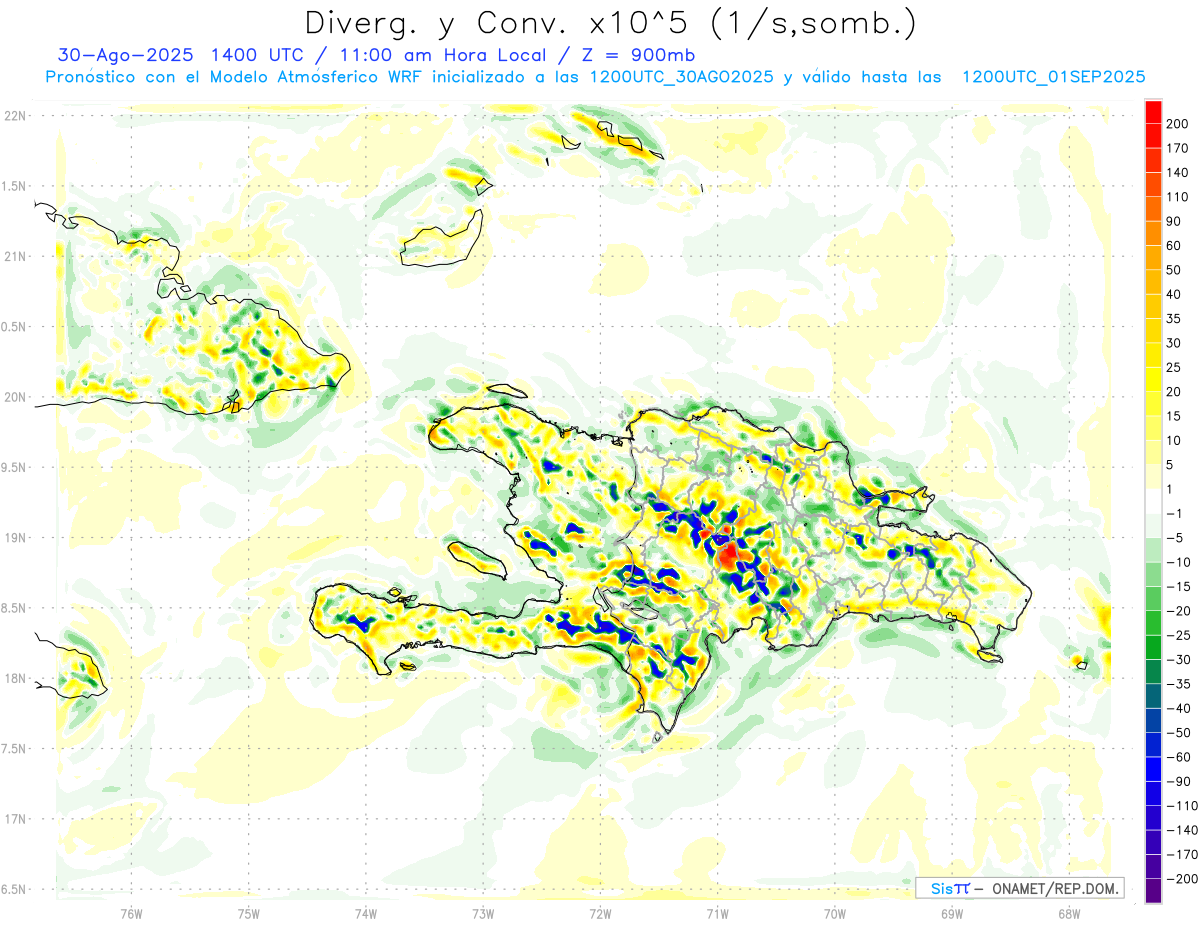The height and width of the screenshot is (927, 1200).
Task: Click the positive 110 legend value
Action: [1178, 197]
